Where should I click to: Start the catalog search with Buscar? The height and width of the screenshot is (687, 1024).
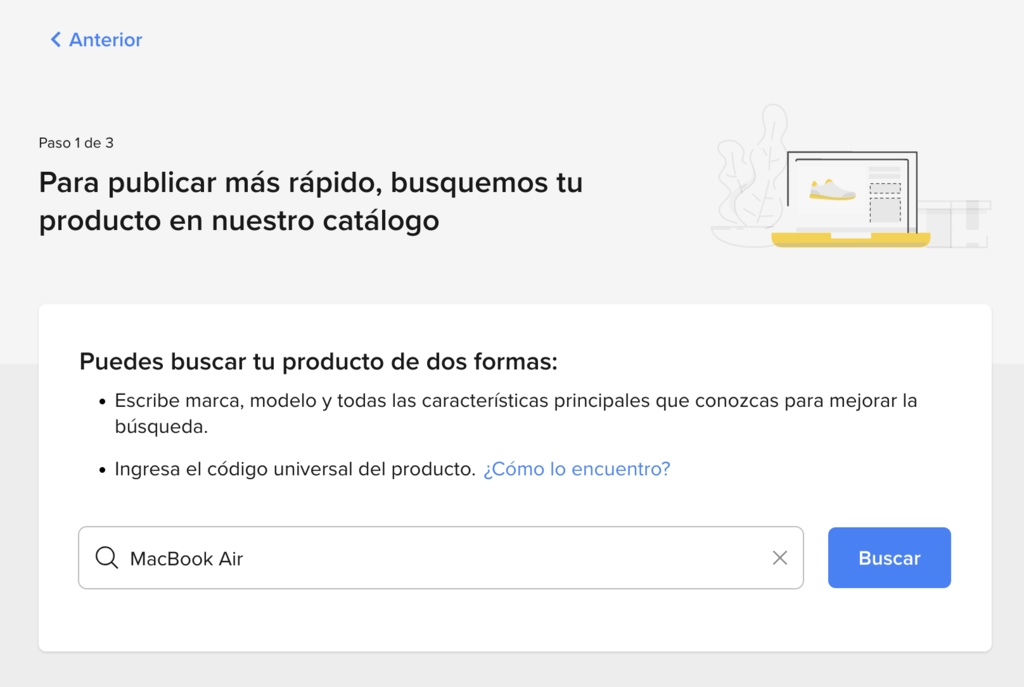(888, 557)
